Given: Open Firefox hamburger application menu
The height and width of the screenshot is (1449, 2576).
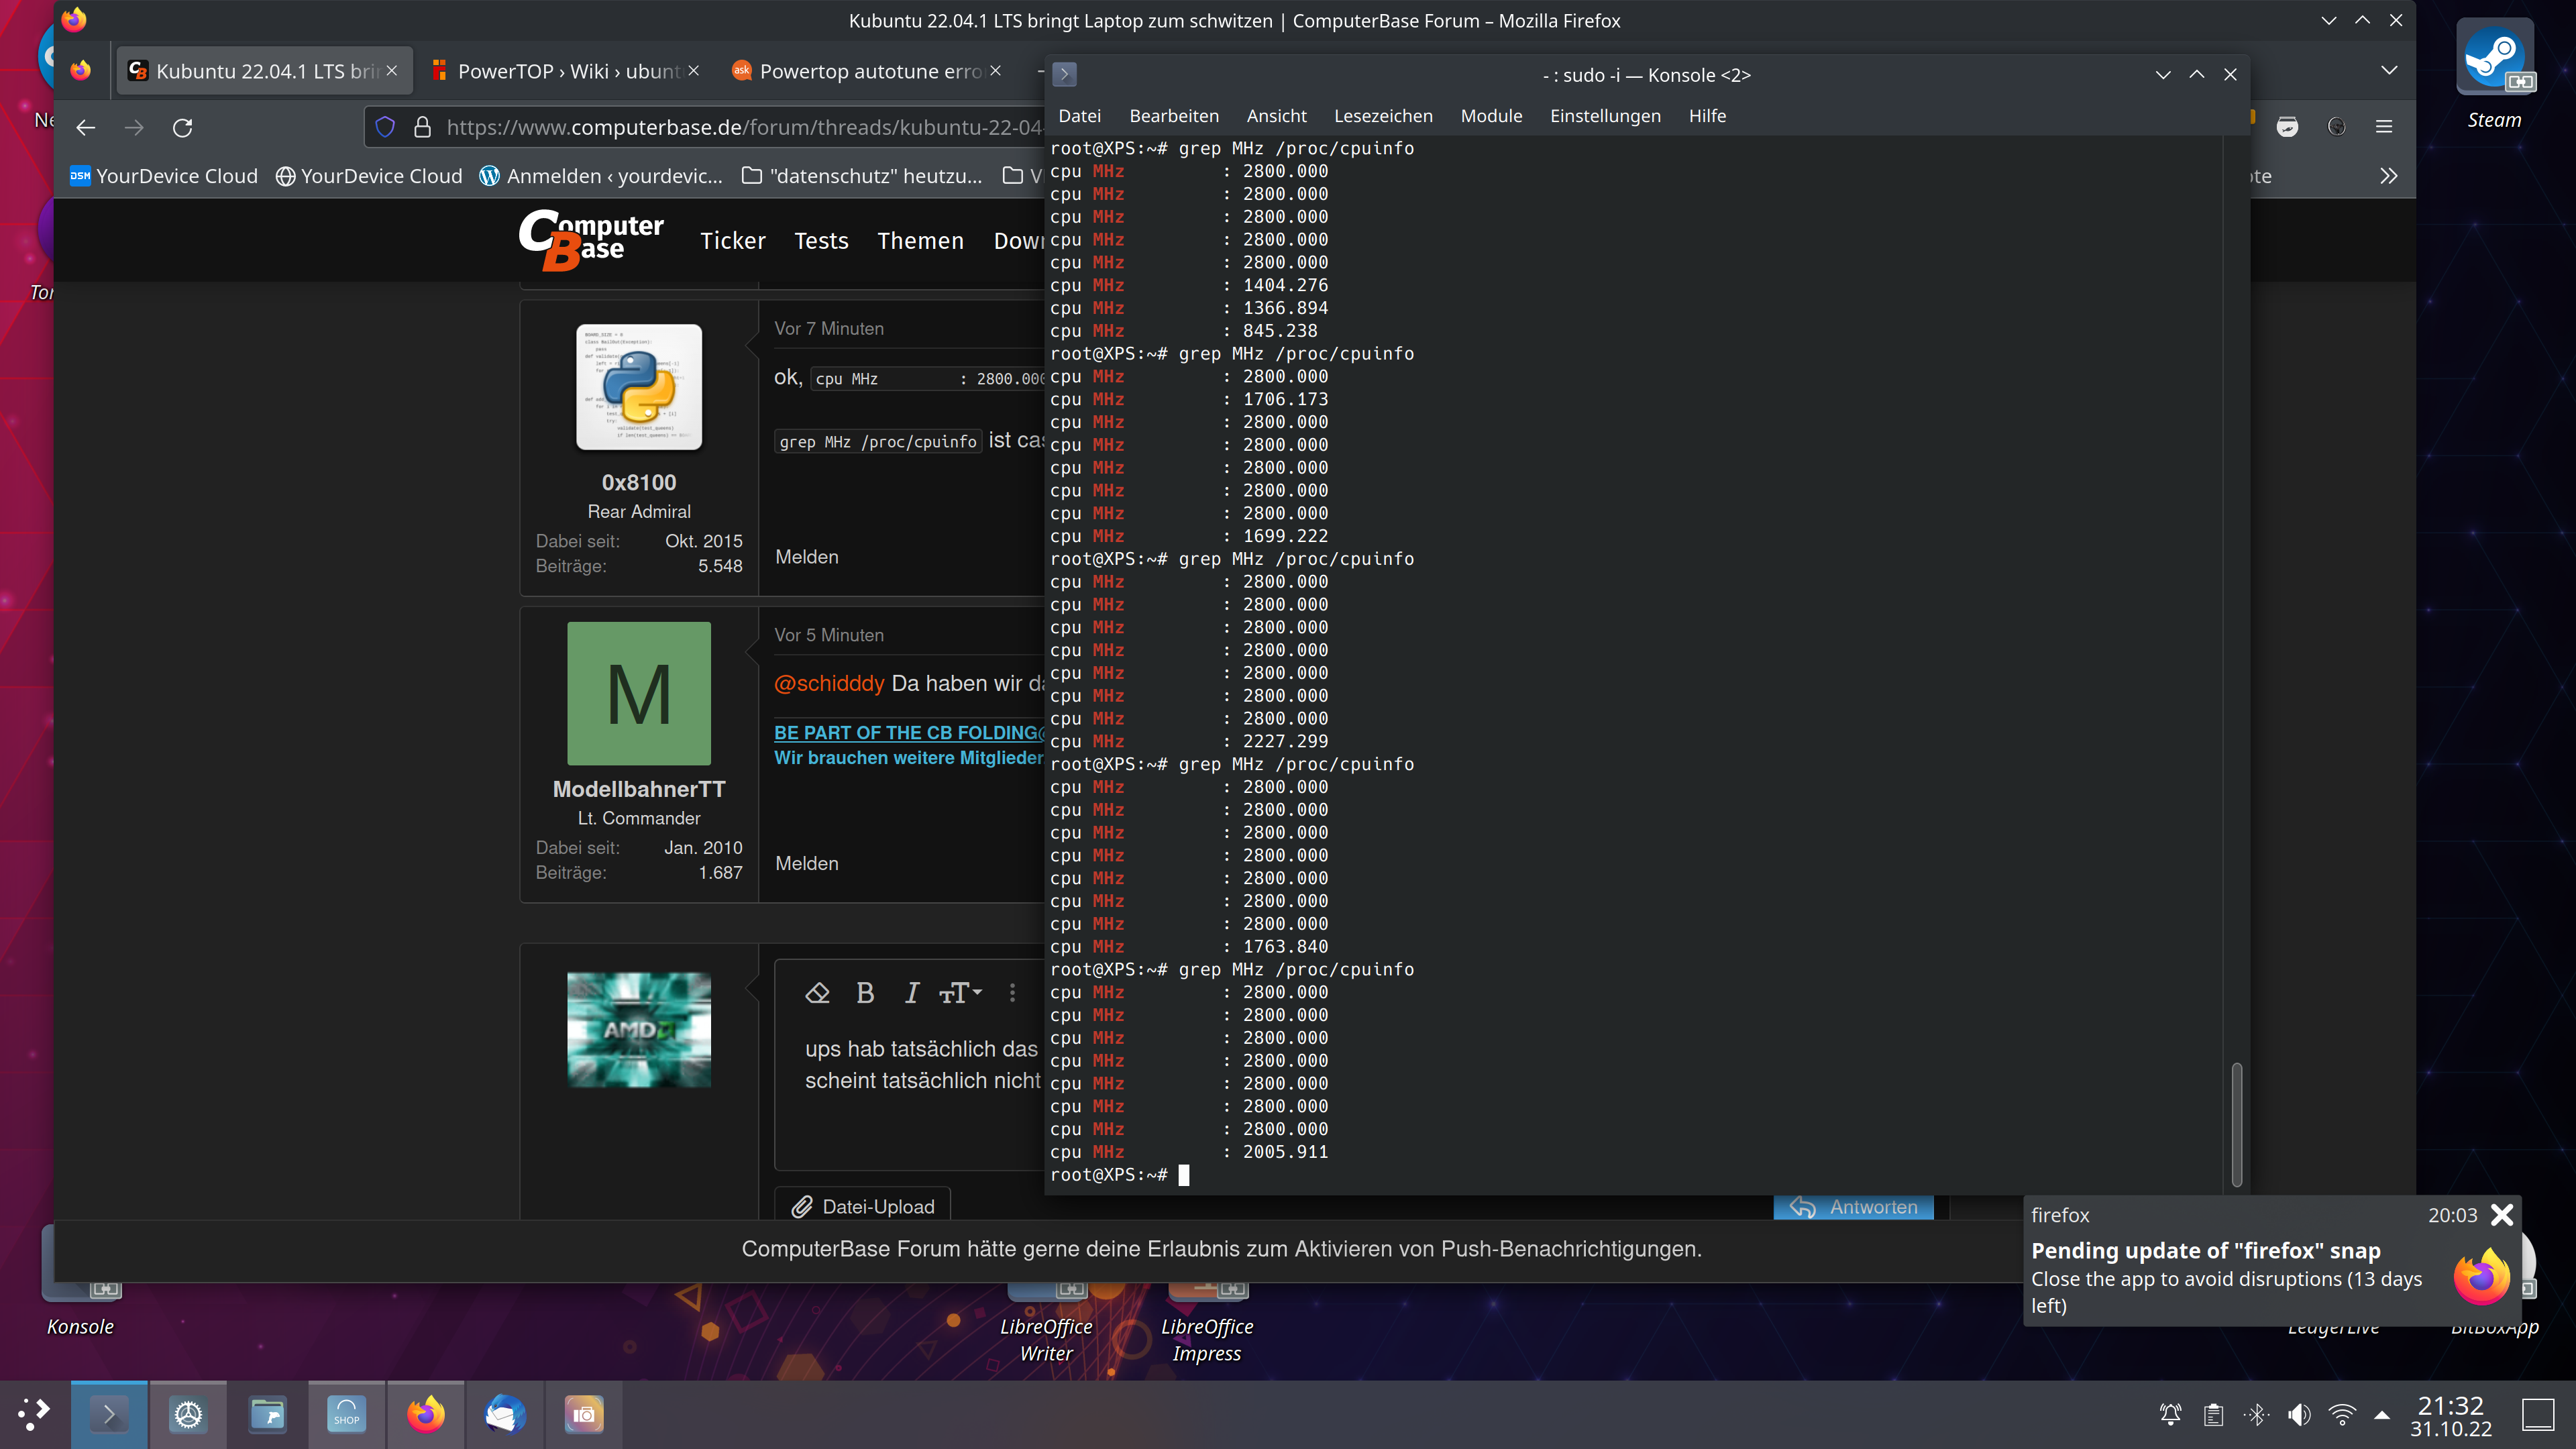Looking at the screenshot, I should click(x=2384, y=127).
